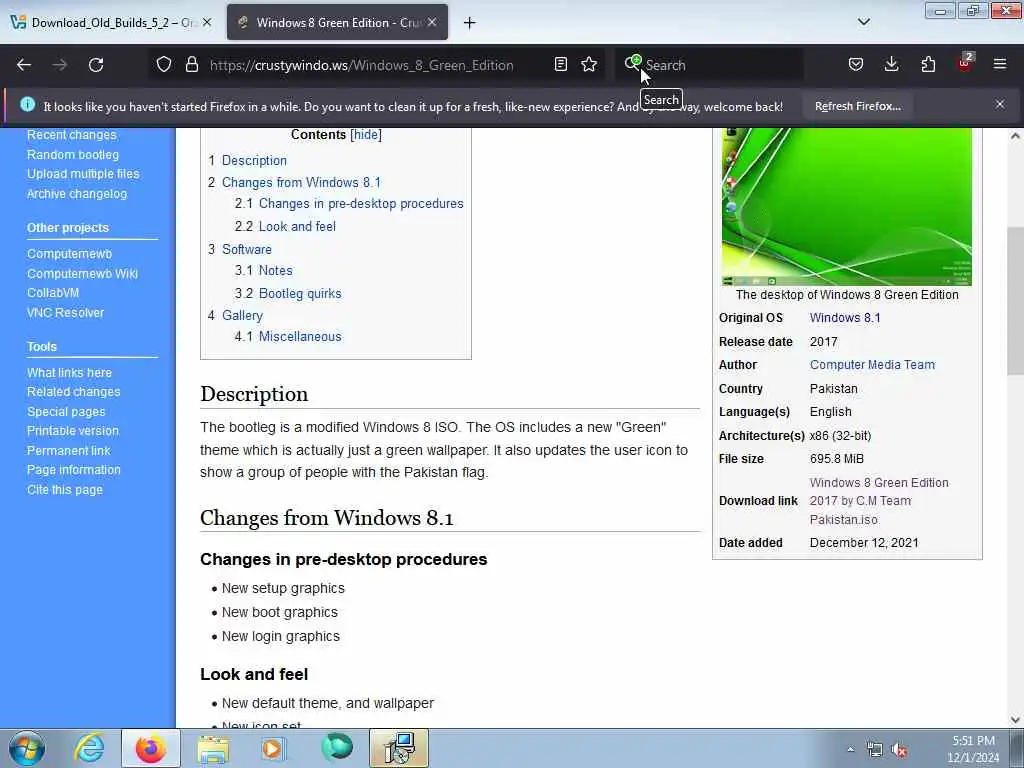Switch to Firefox in the taskbar
Viewport: 1024px width, 768px height.
point(150,749)
